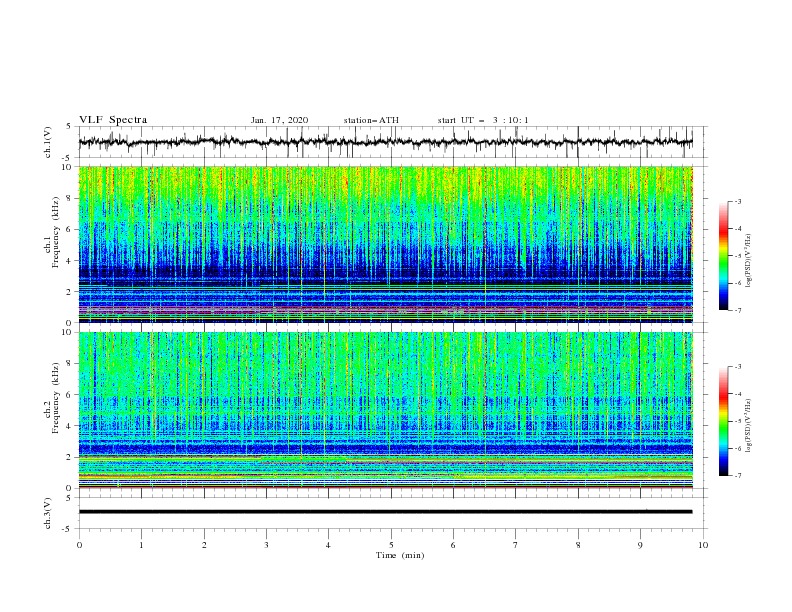Click the ch.1 spectrogram color bar
Viewport: 792px width, 612px height.
point(724,255)
